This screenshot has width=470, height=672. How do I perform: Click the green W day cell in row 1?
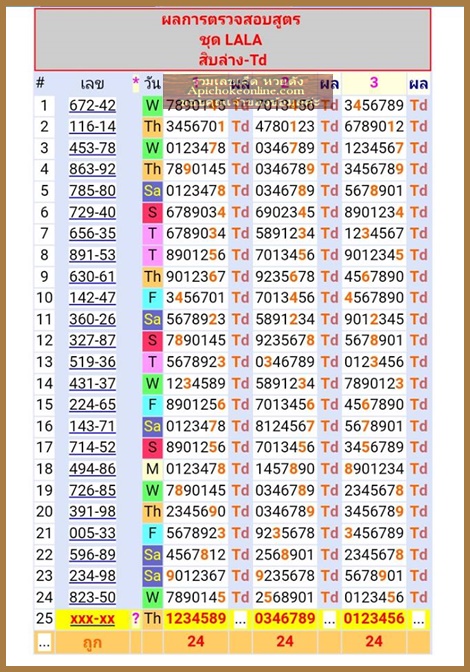152,105
